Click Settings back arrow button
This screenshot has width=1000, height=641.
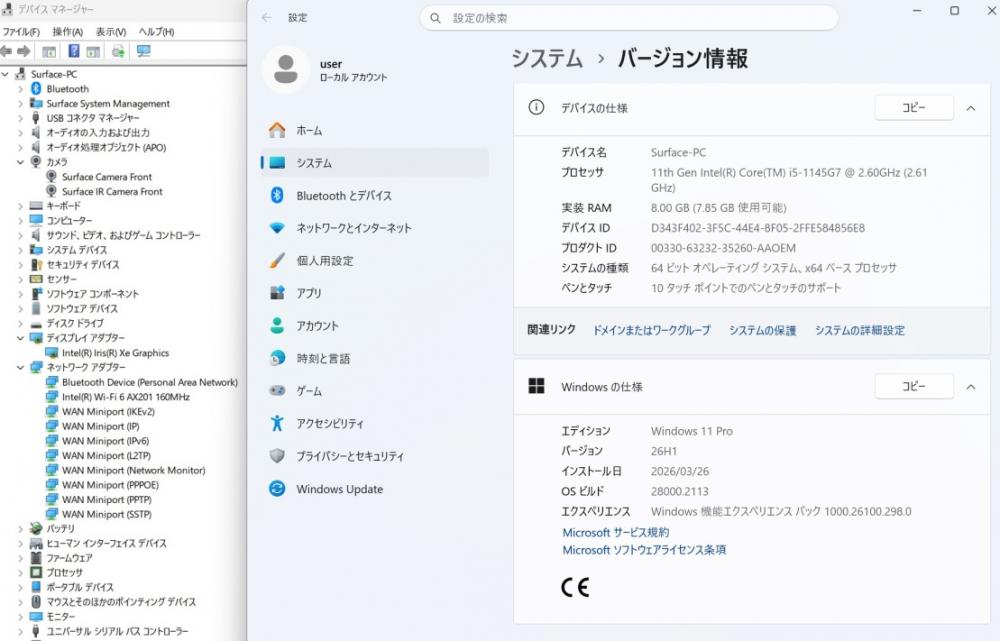[267, 18]
